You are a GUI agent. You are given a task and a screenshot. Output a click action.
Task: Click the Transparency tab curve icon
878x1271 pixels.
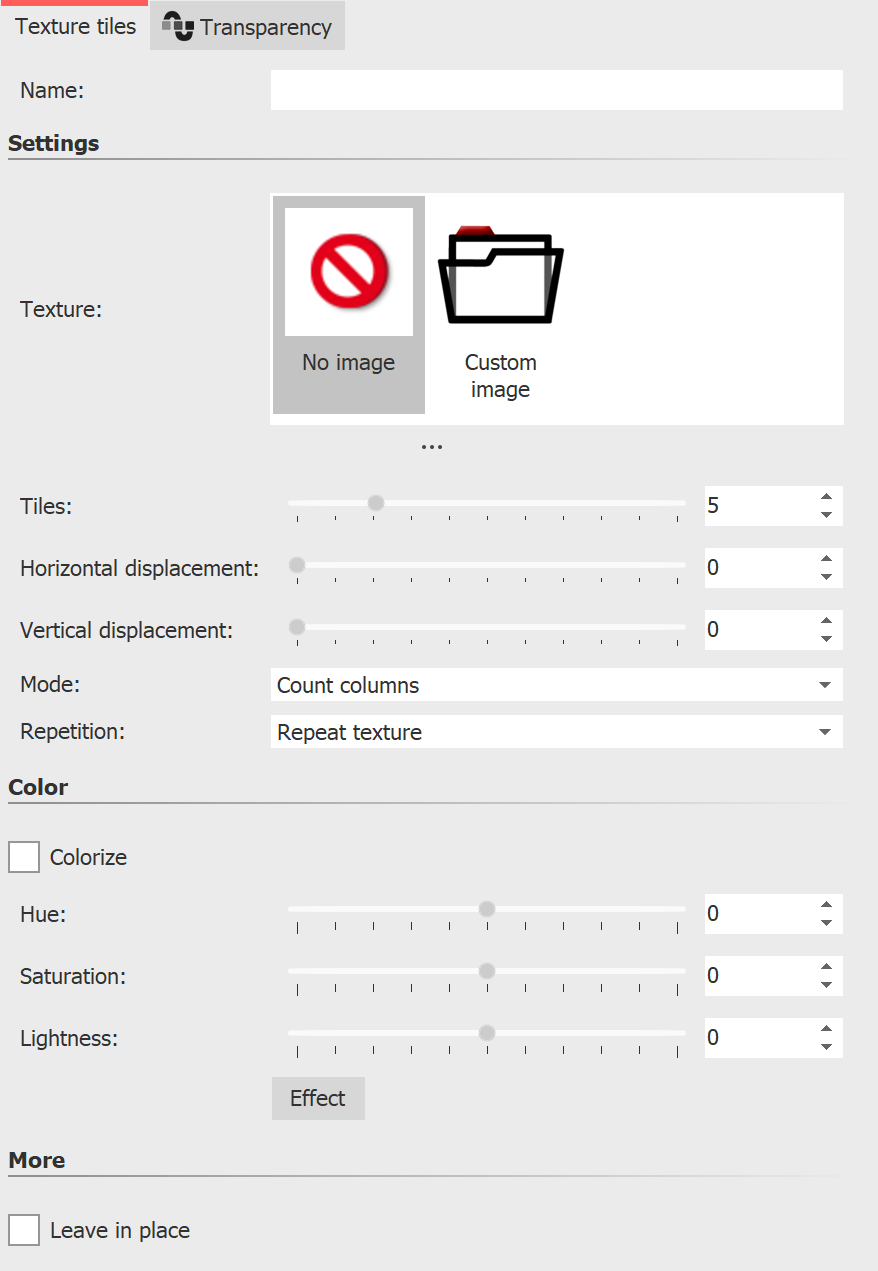click(177, 28)
